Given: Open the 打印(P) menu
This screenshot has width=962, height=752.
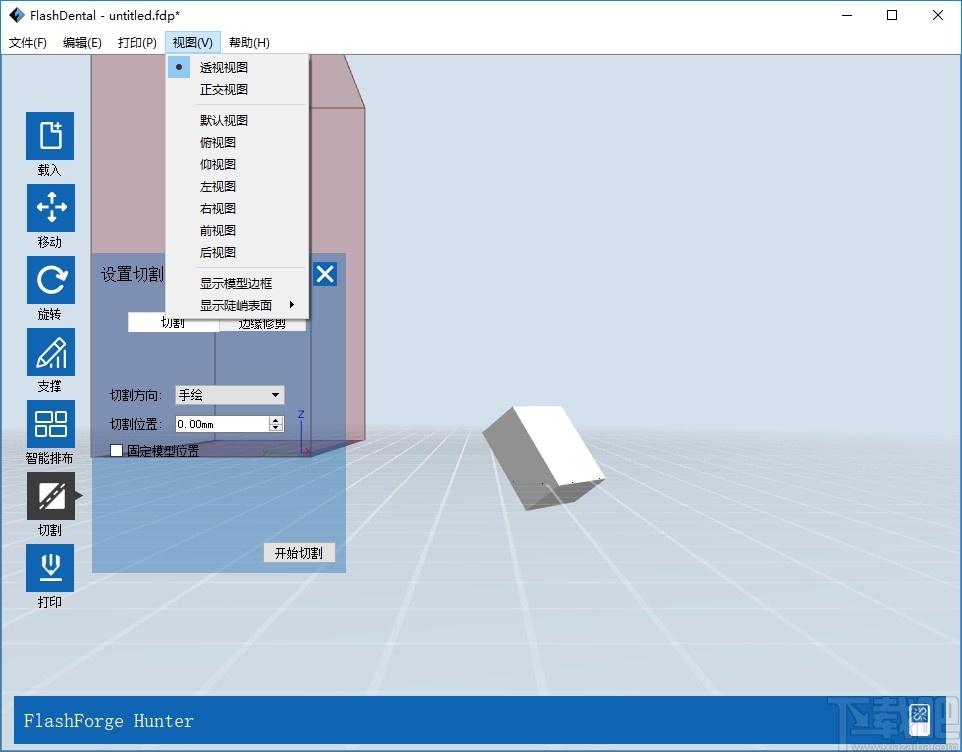Looking at the screenshot, I should [137, 42].
